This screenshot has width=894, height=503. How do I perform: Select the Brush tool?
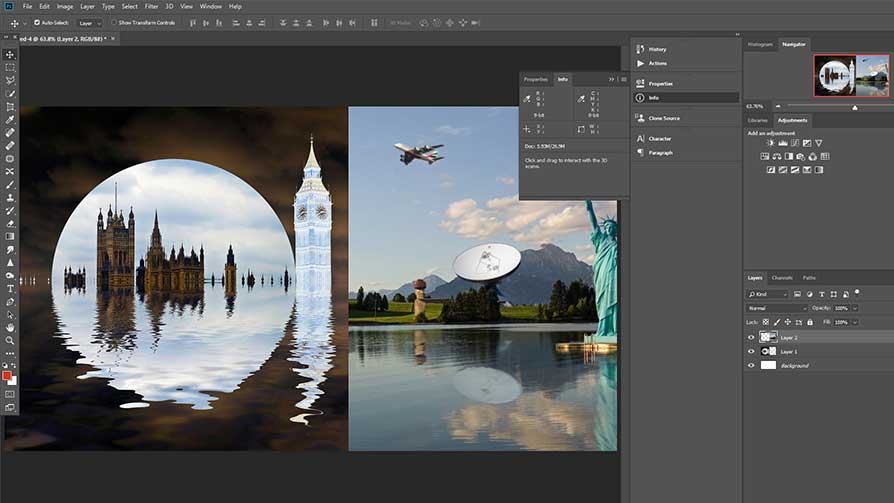click(x=10, y=185)
